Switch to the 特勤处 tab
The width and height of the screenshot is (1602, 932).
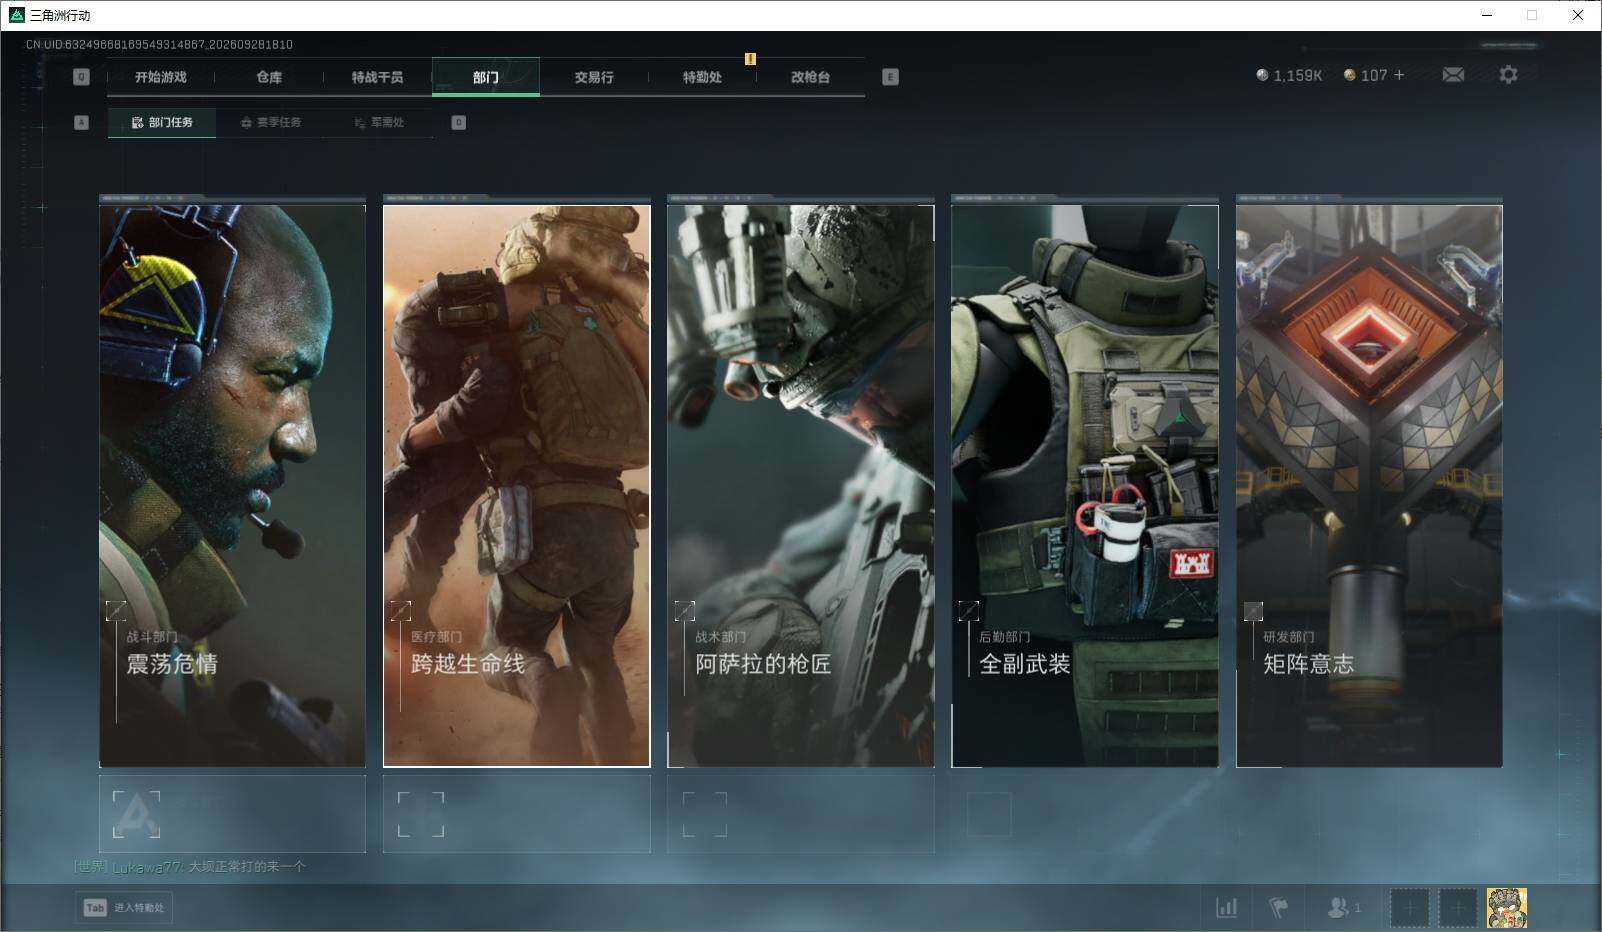click(x=702, y=77)
